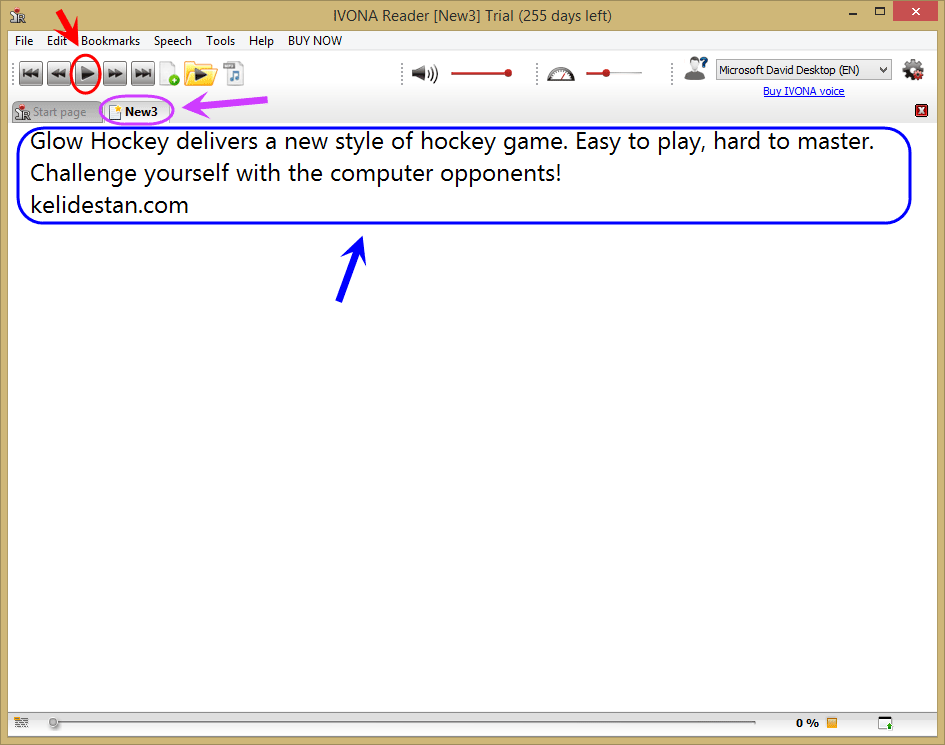Open settings via the gear icon
Viewport: 945px width, 745px height.
pos(913,70)
